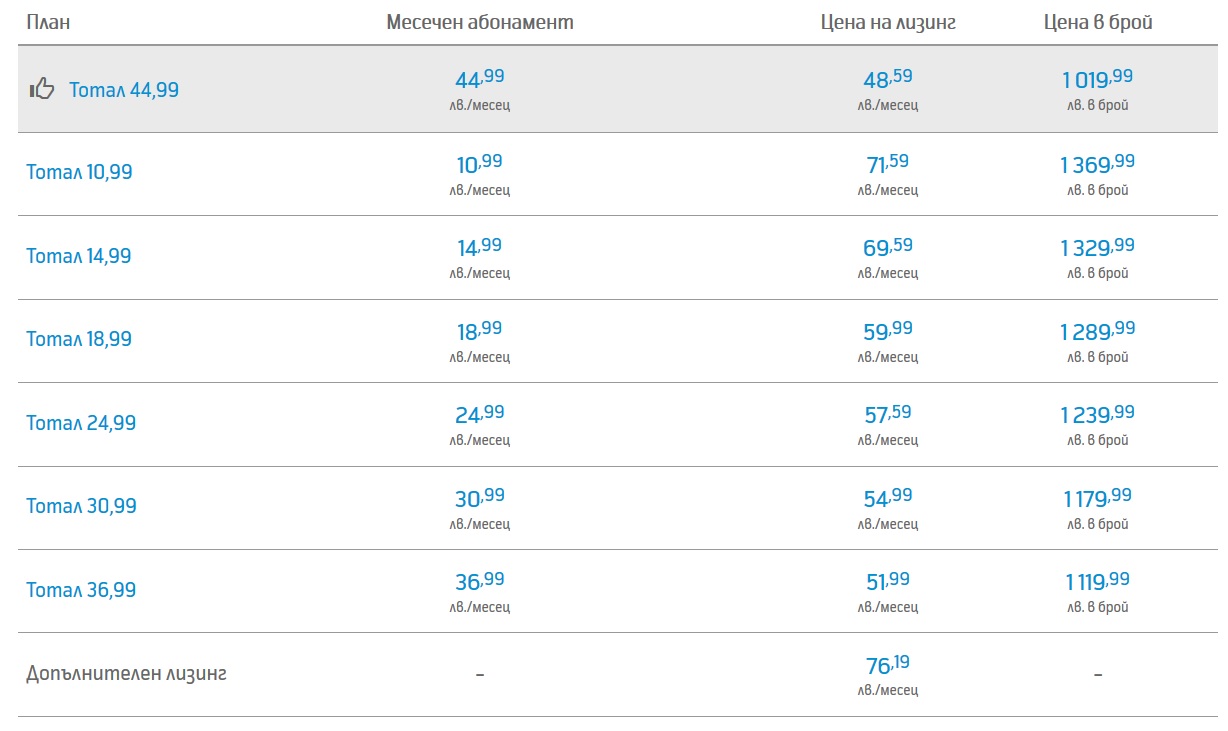1228x731 pixels.
Task: Select the Тотал 36,99 plan link
Action: [x=81, y=590]
